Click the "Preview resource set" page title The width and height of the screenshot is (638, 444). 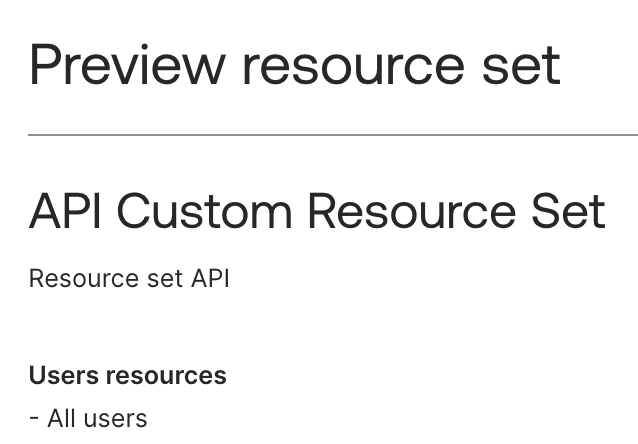click(294, 64)
